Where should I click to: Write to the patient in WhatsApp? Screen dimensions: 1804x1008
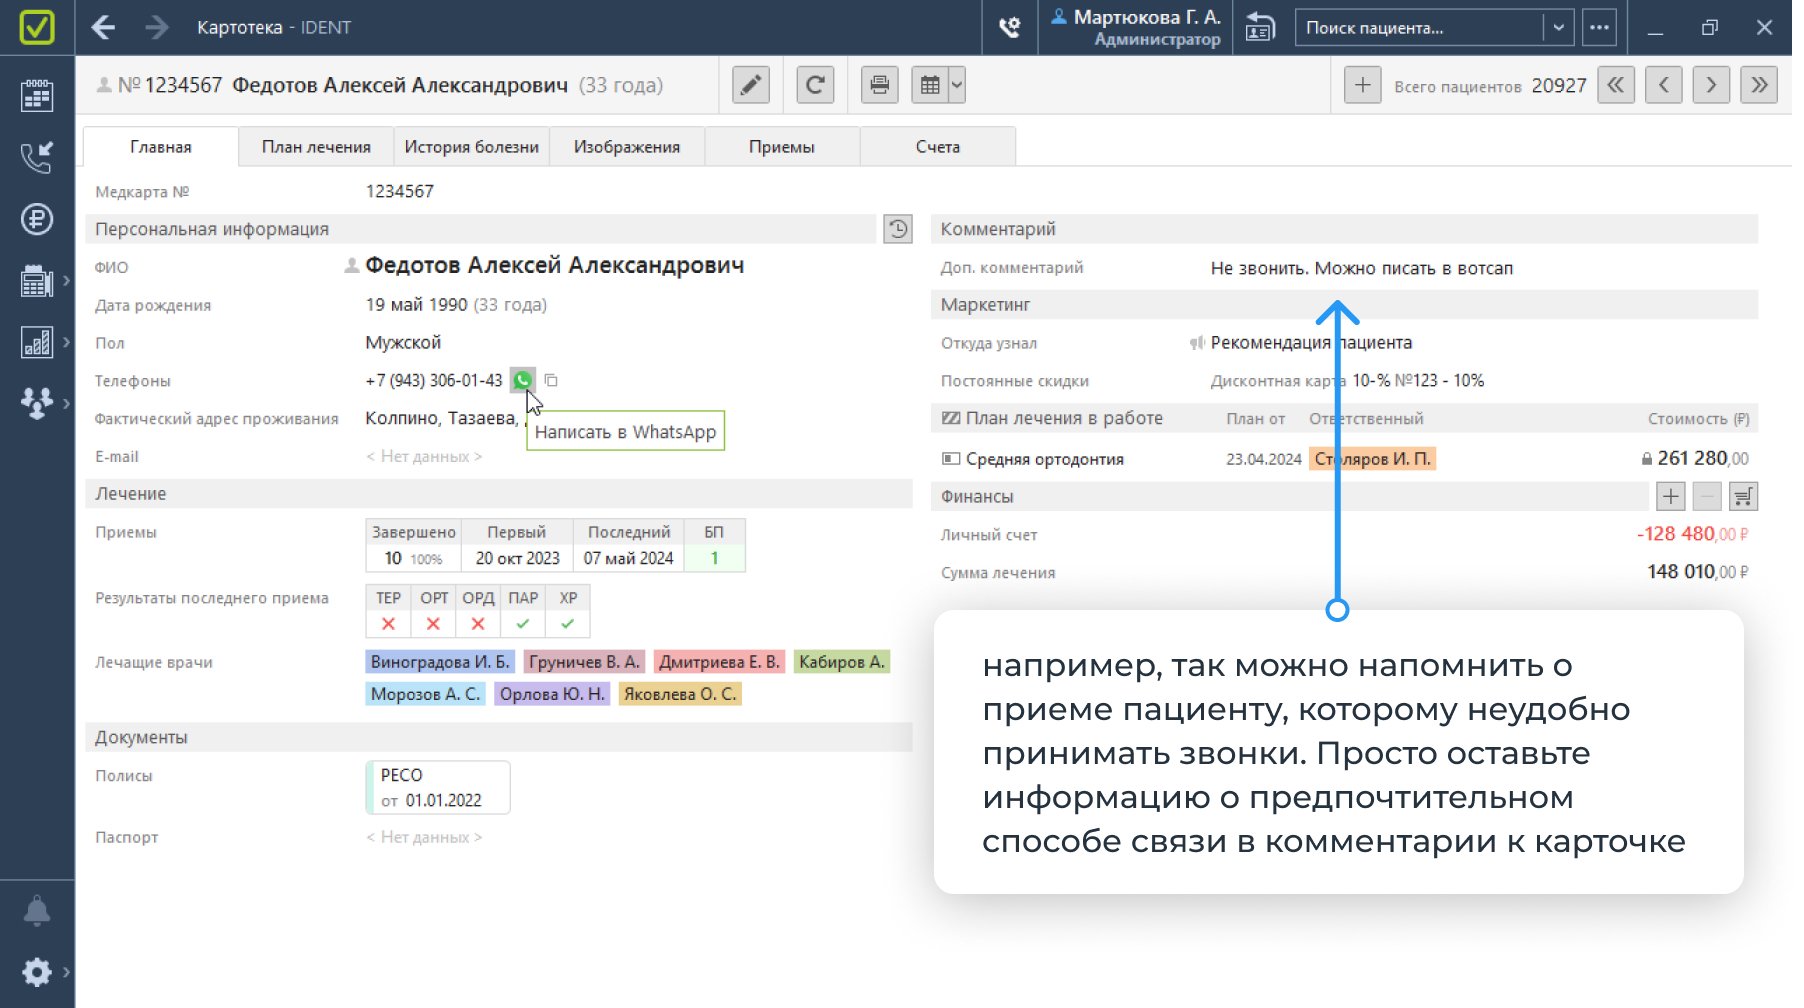coord(522,380)
